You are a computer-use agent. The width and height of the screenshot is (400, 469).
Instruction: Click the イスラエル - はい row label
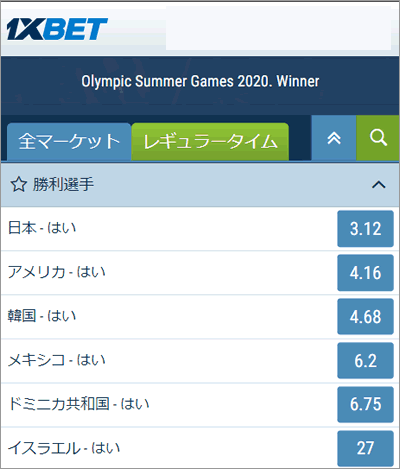click(x=64, y=448)
